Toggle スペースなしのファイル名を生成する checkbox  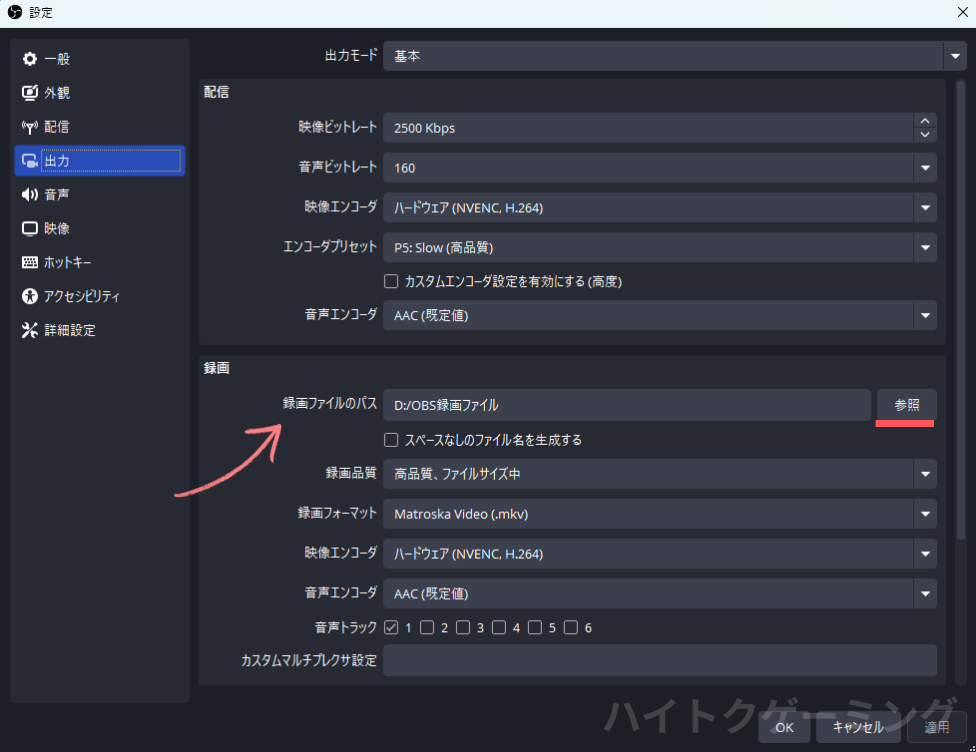[x=391, y=440]
